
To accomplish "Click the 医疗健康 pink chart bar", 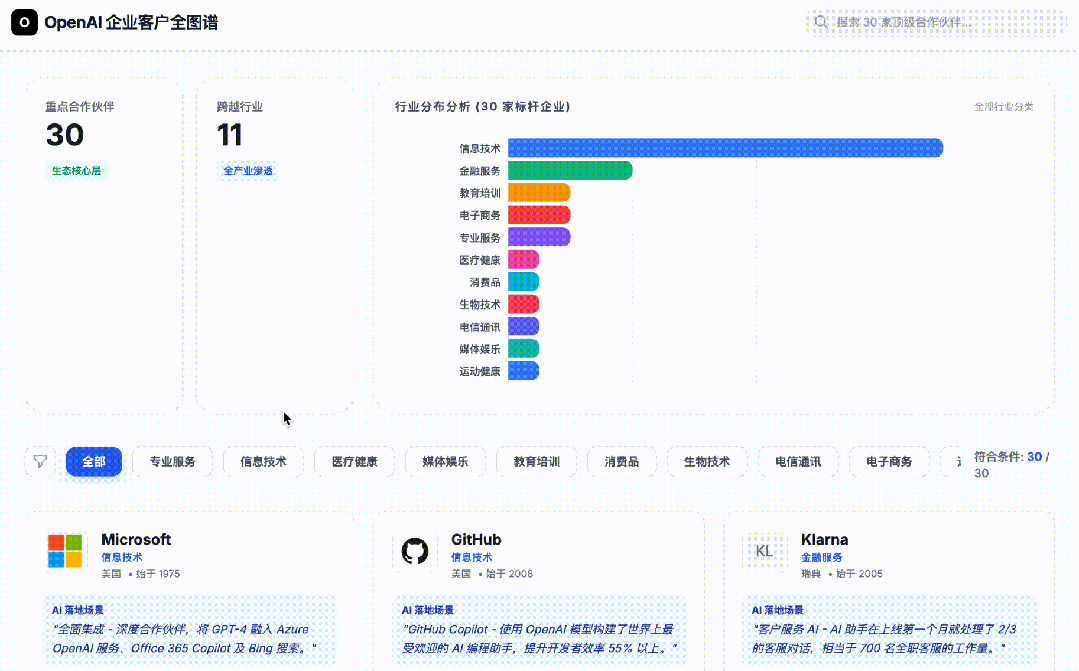I will [524, 259].
